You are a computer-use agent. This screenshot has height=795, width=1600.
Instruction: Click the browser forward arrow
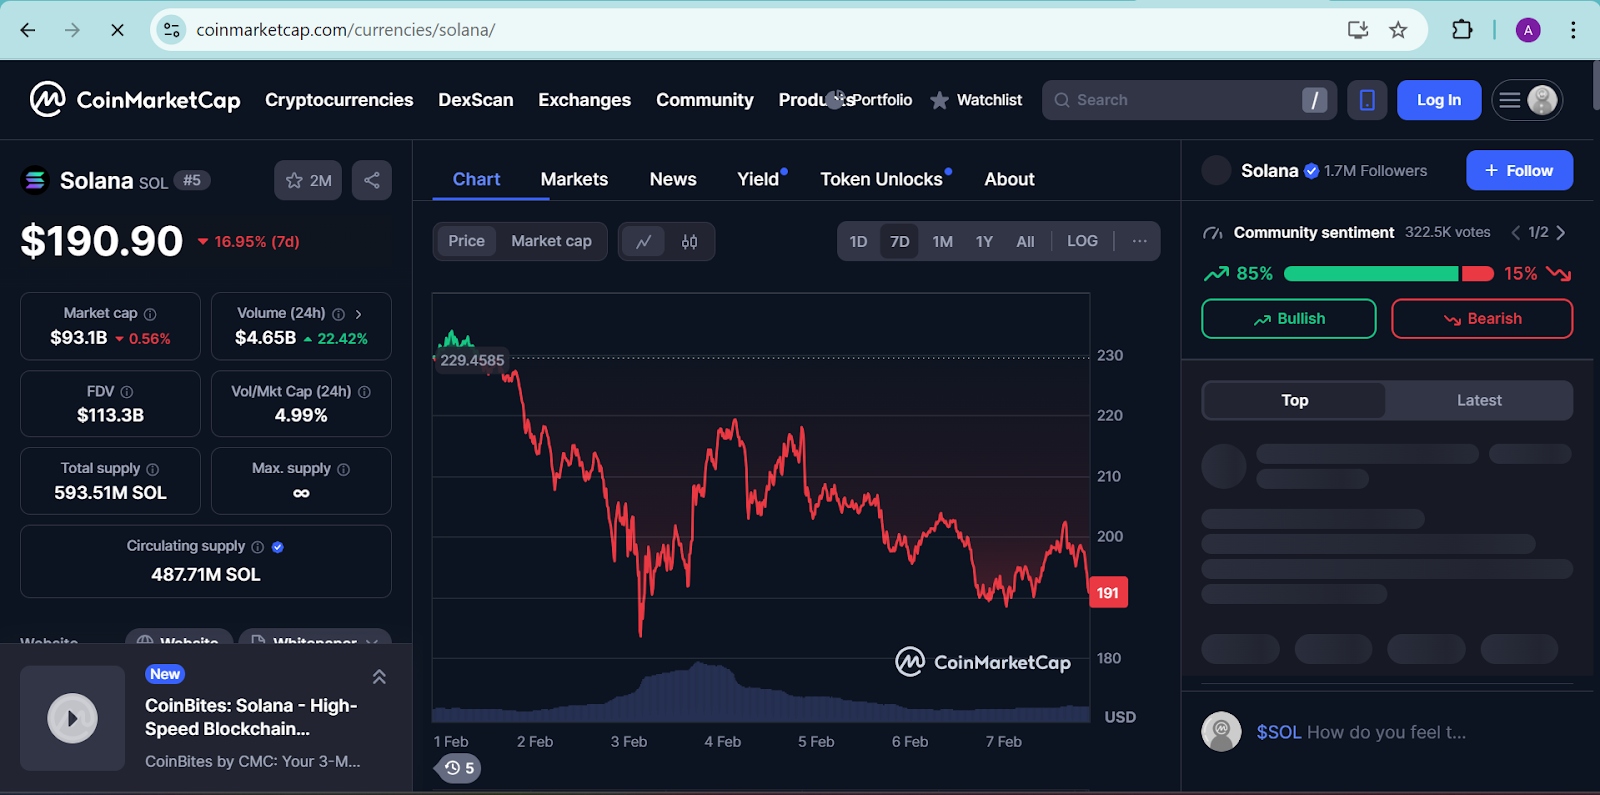[72, 30]
